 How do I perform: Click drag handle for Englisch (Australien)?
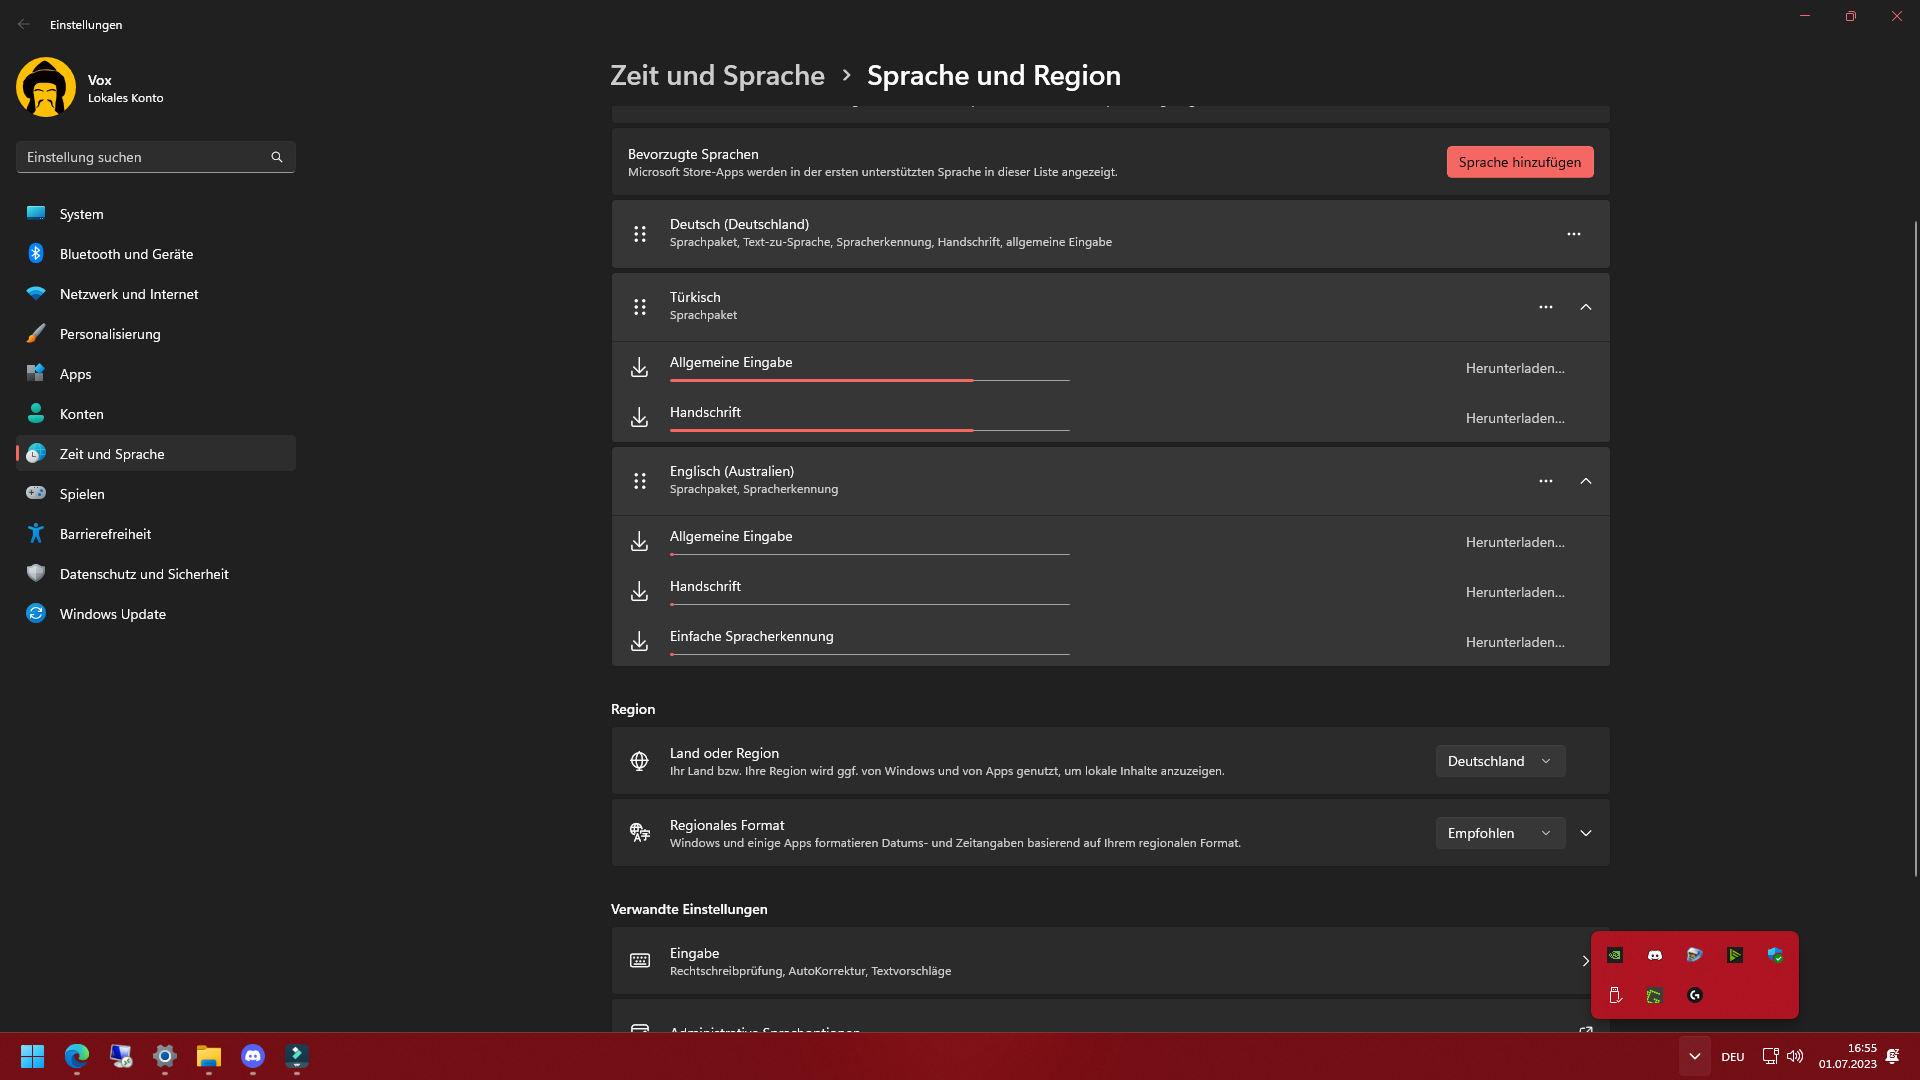(x=640, y=481)
